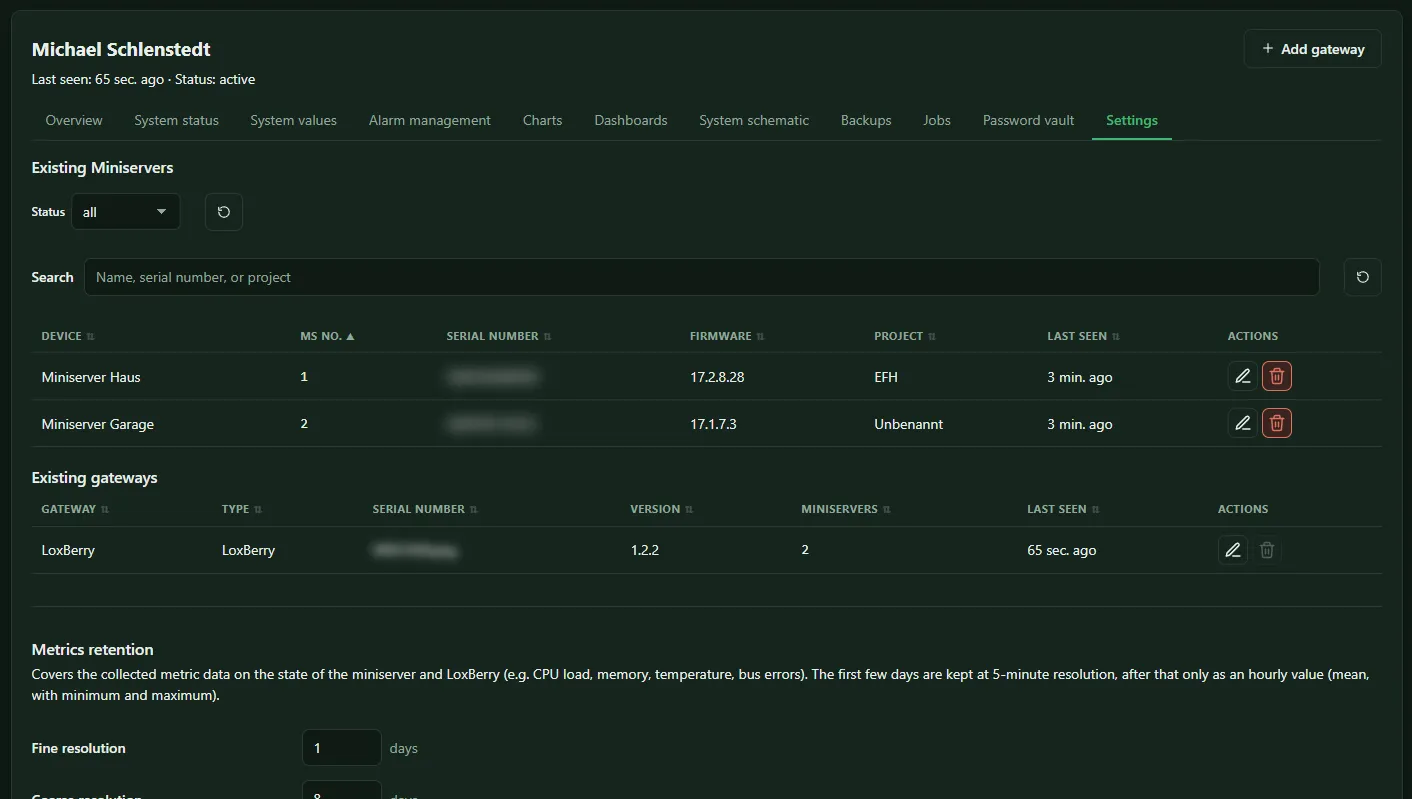This screenshot has height=799, width=1412.
Task: Sort Miniservers by MS No. column
Action: 328,336
